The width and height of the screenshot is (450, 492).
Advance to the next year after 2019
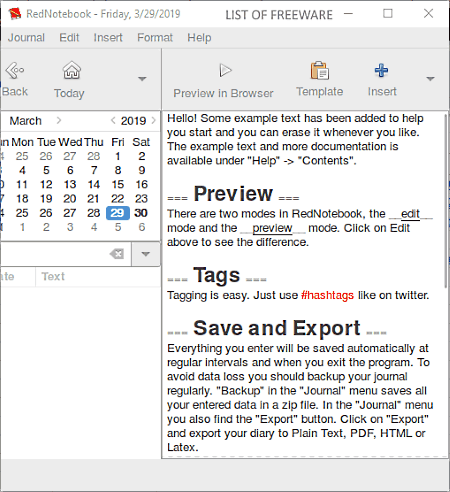[153, 120]
